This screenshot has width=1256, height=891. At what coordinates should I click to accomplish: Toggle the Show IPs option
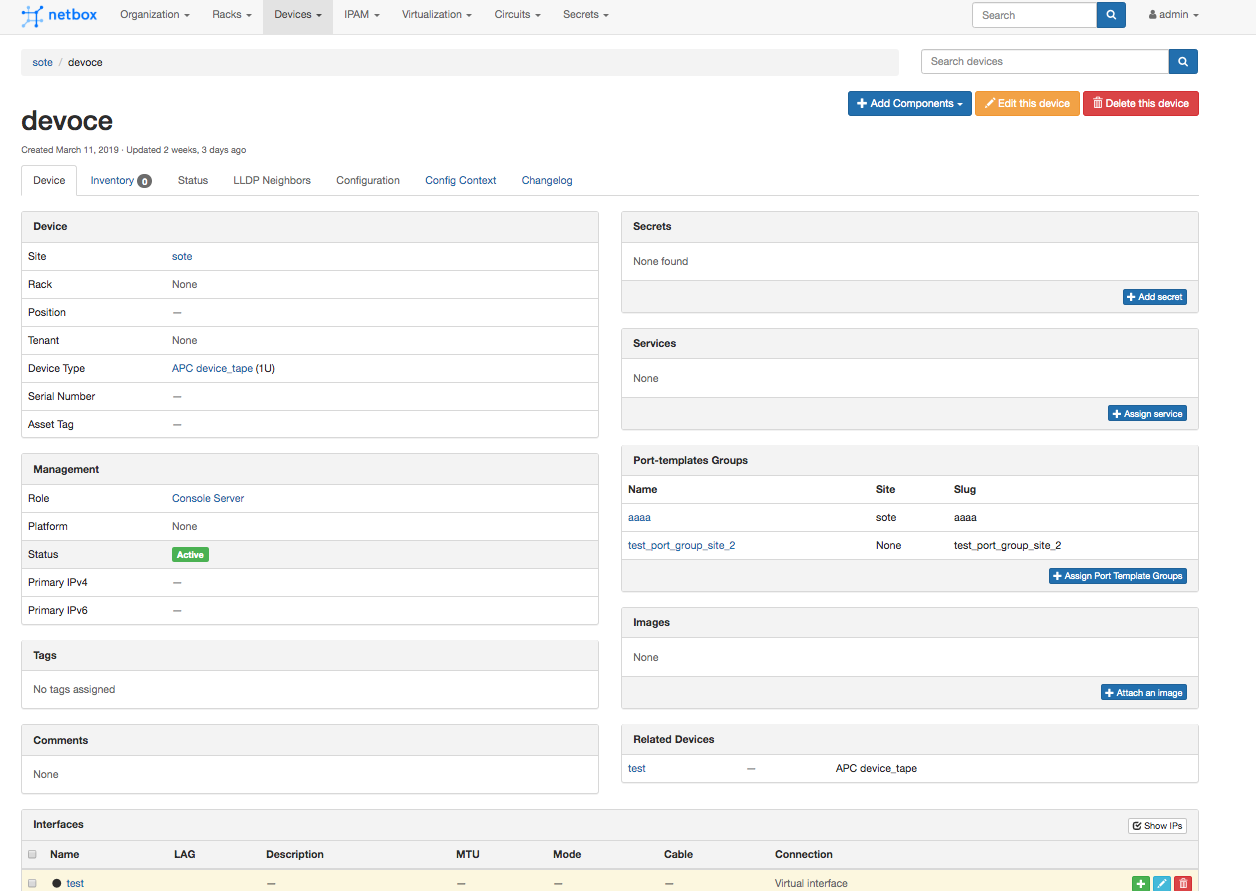pyautogui.click(x=1157, y=826)
